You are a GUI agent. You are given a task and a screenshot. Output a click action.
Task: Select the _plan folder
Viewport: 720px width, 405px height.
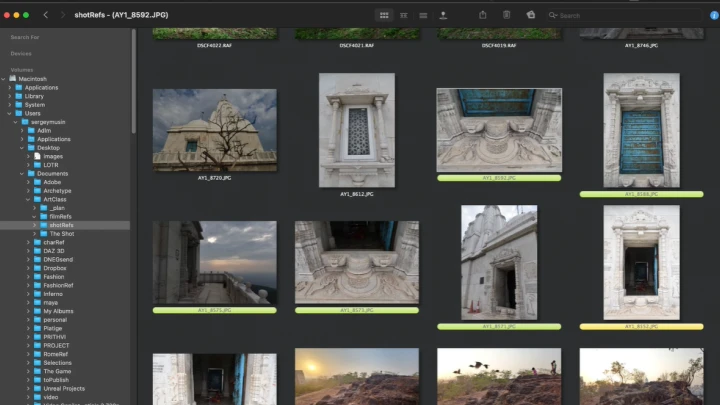tap(57, 208)
